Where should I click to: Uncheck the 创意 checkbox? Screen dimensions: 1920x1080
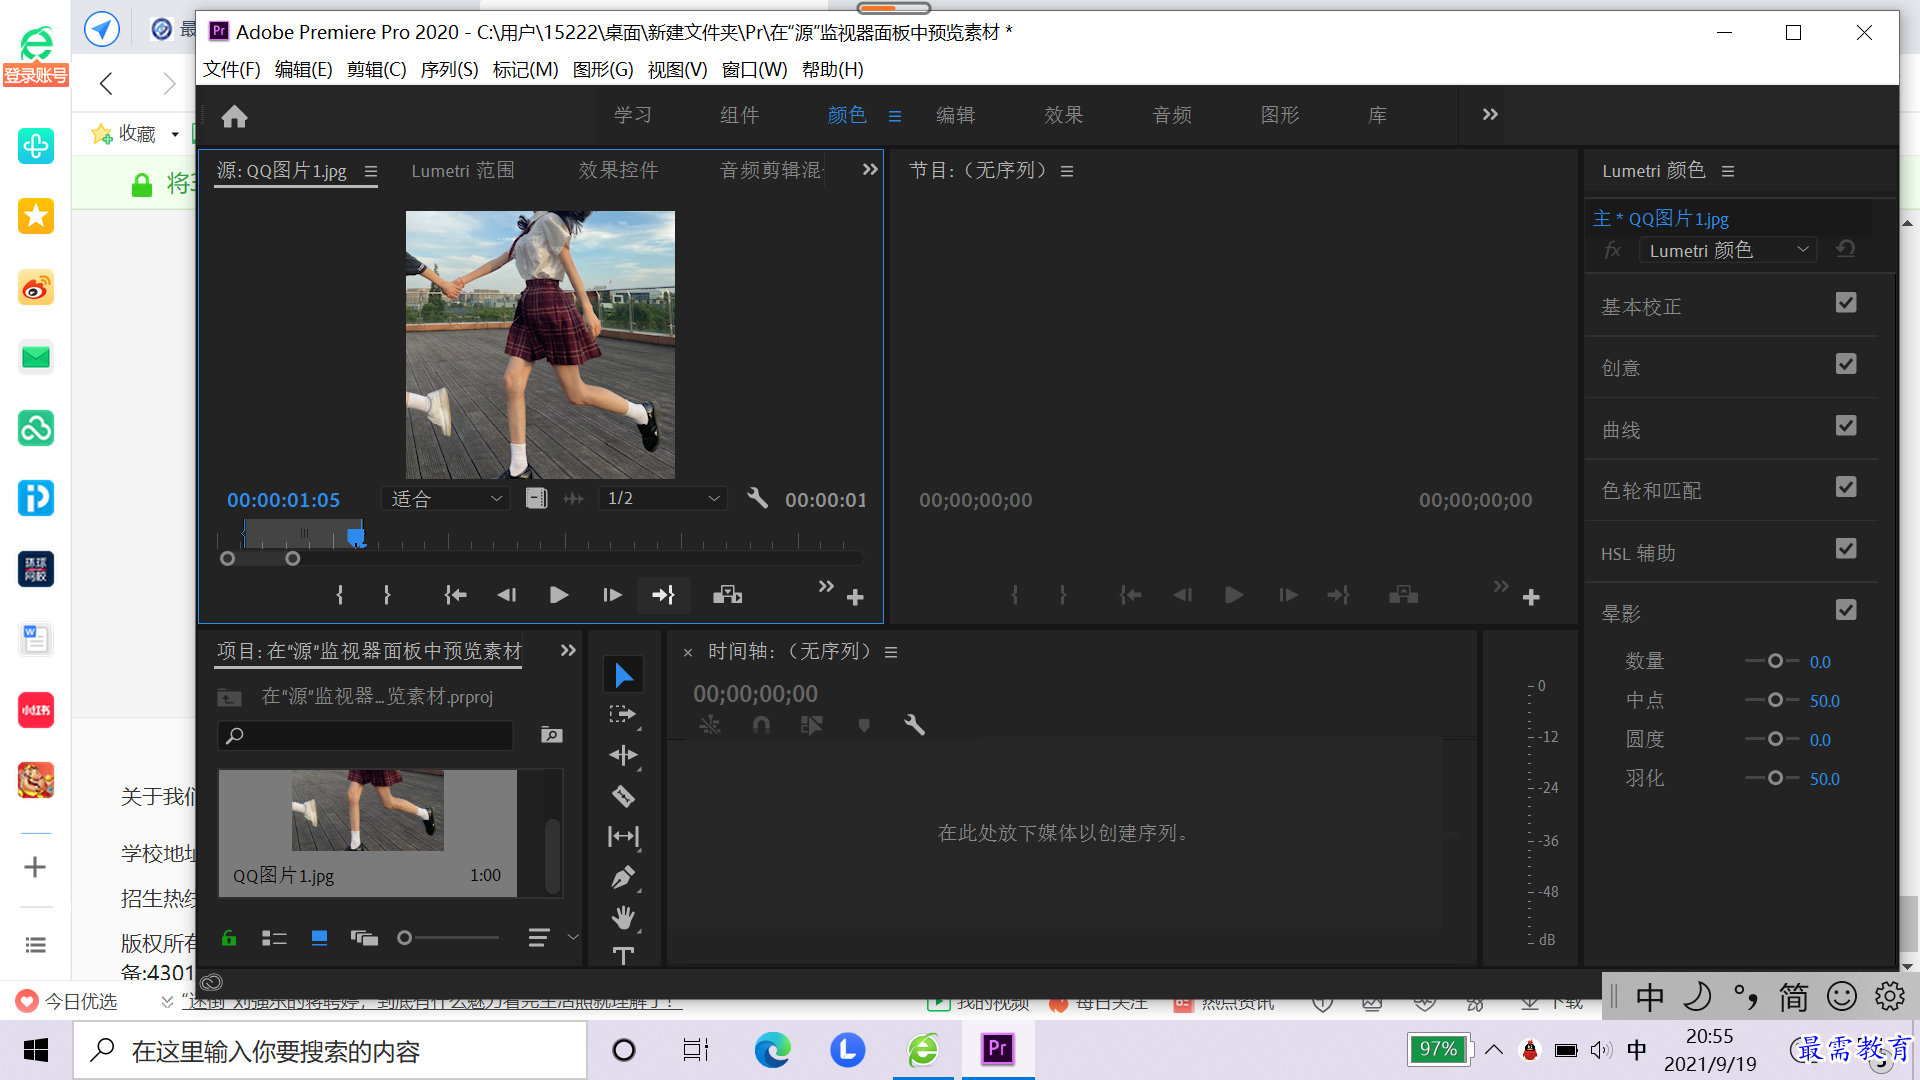pyautogui.click(x=1846, y=364)
